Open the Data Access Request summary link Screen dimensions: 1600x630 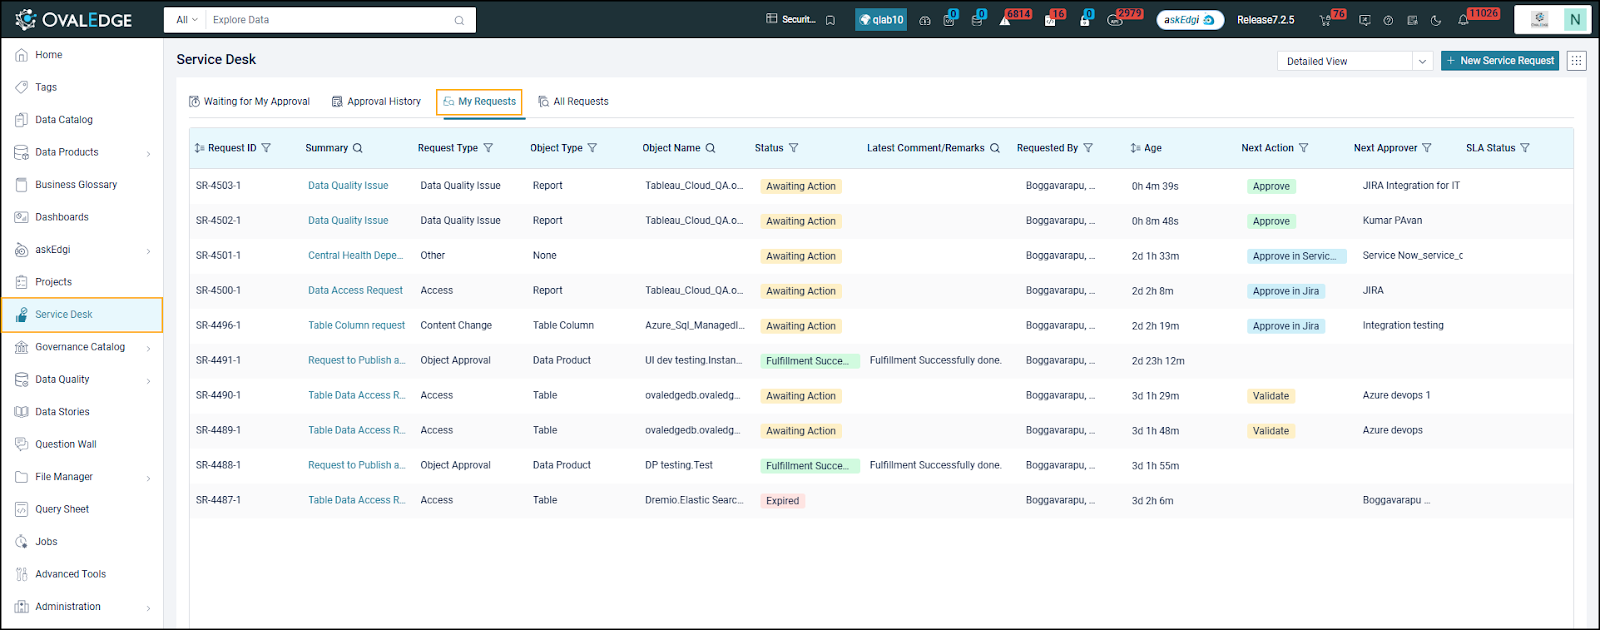355,291
